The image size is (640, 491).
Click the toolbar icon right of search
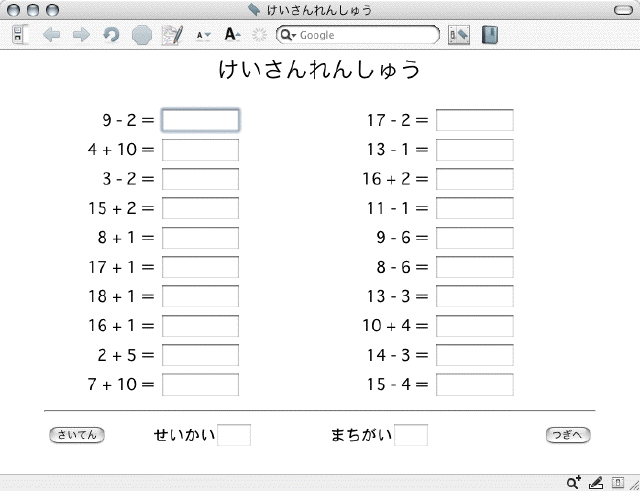[x=459, y=35]
